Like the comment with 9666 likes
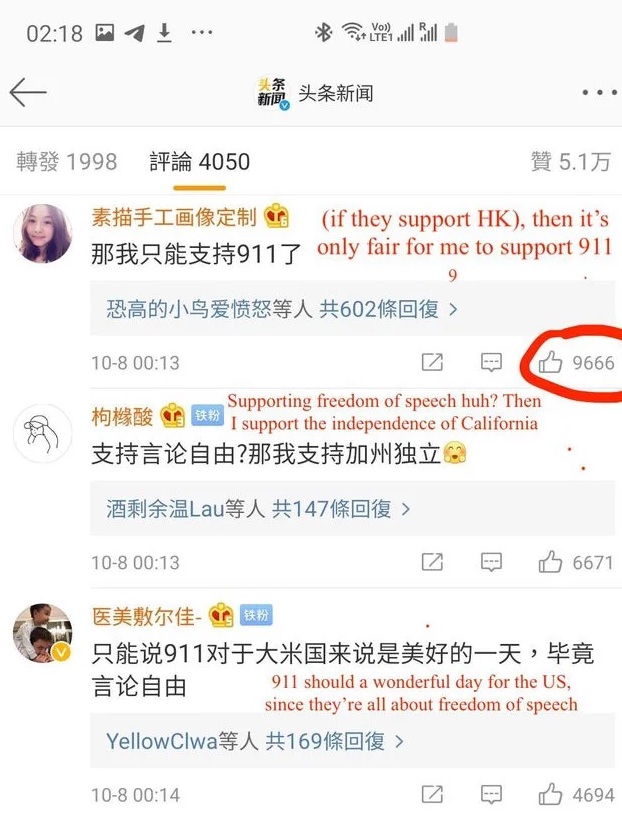622x820 pixels. (x=550, y=362)
